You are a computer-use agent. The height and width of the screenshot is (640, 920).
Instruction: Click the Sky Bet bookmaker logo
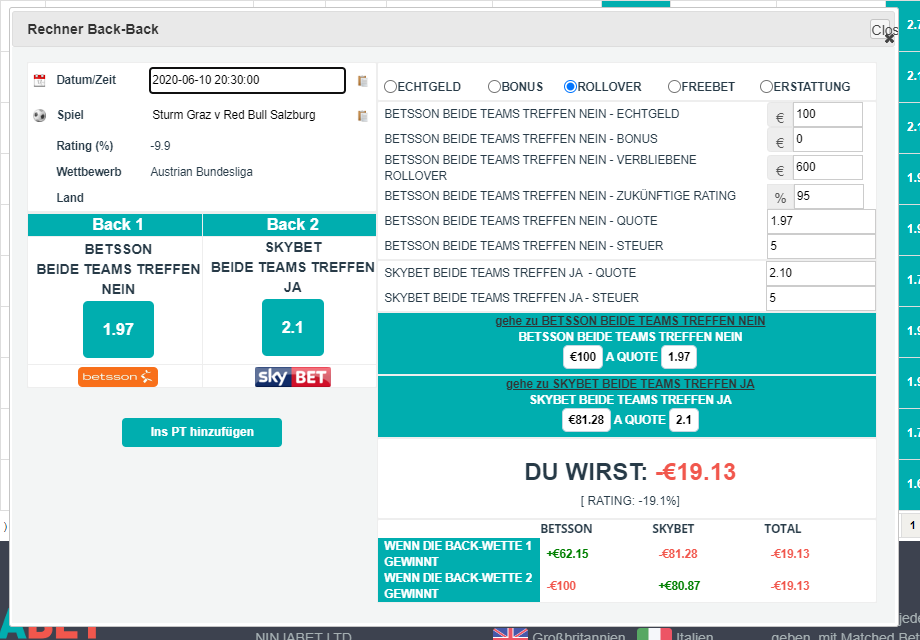pyautogui.click(x=293, y=377)
